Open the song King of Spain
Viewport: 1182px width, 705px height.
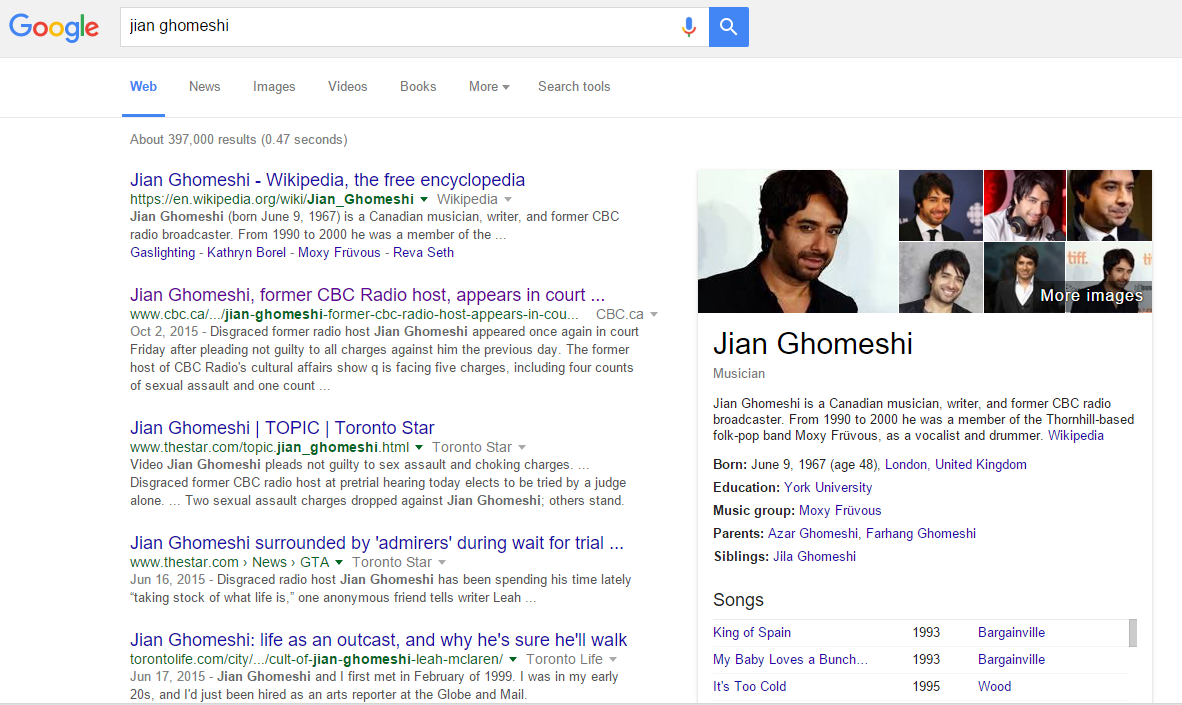[x=752, y=633]
